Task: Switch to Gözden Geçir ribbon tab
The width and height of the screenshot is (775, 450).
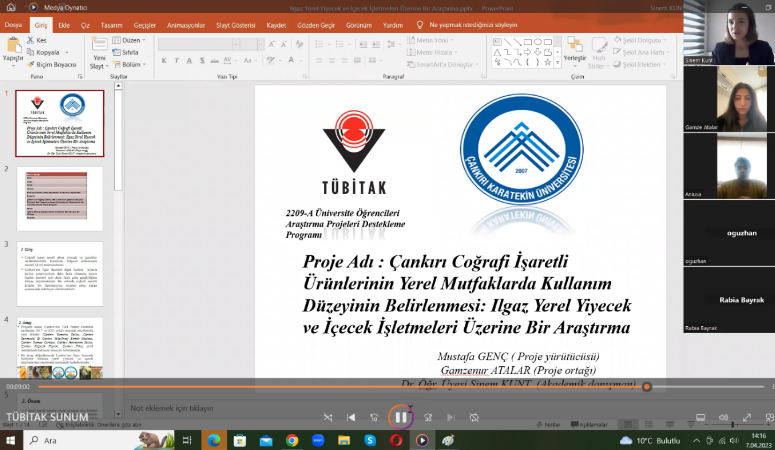Action: click(x=316, y=25)
